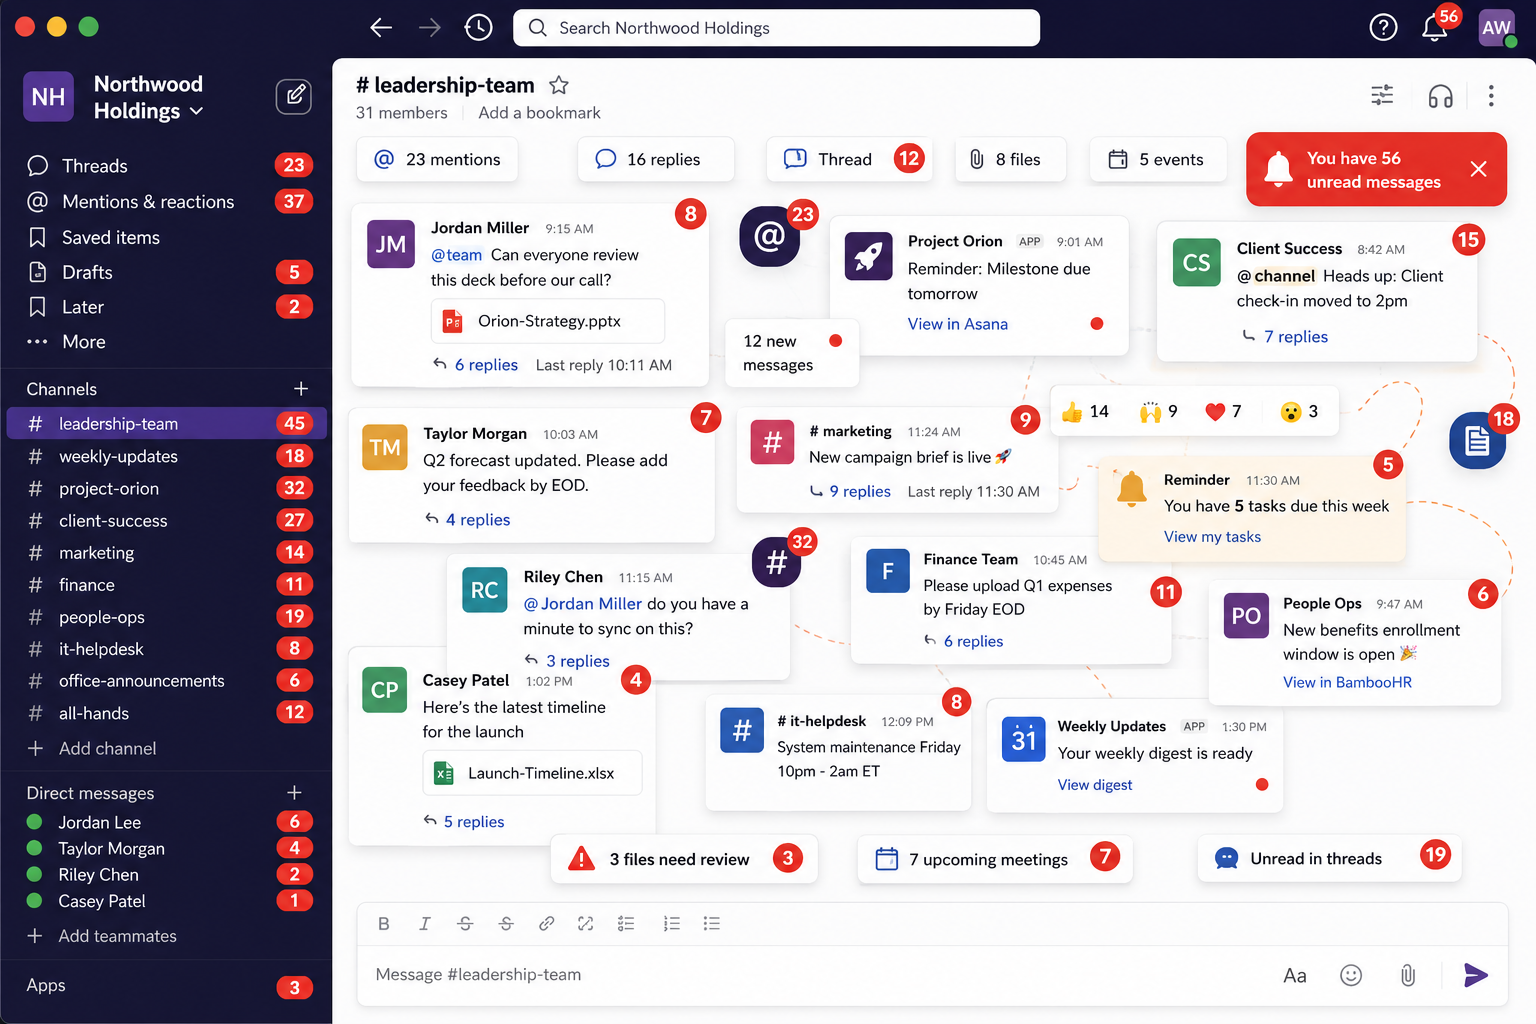
Task: Open the Launch-Timeline.xlsx attachment
Action: (532, 773)
